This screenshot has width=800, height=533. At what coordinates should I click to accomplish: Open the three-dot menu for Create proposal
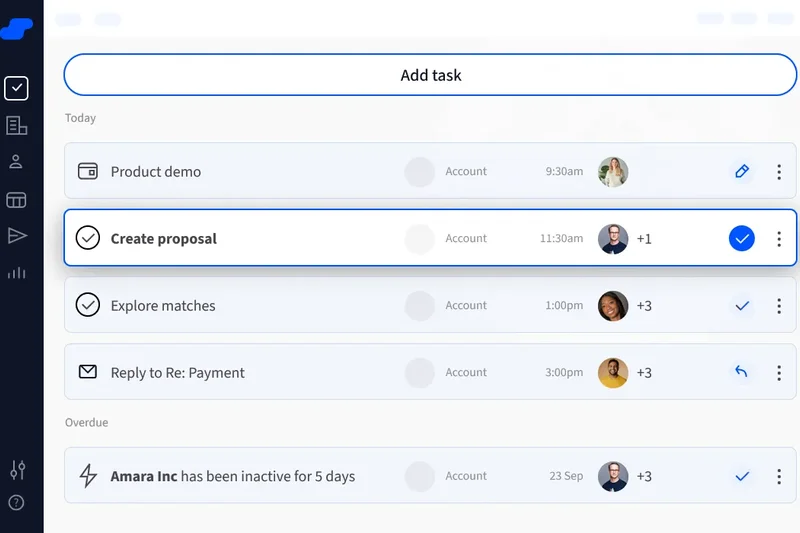click(779, 239)
